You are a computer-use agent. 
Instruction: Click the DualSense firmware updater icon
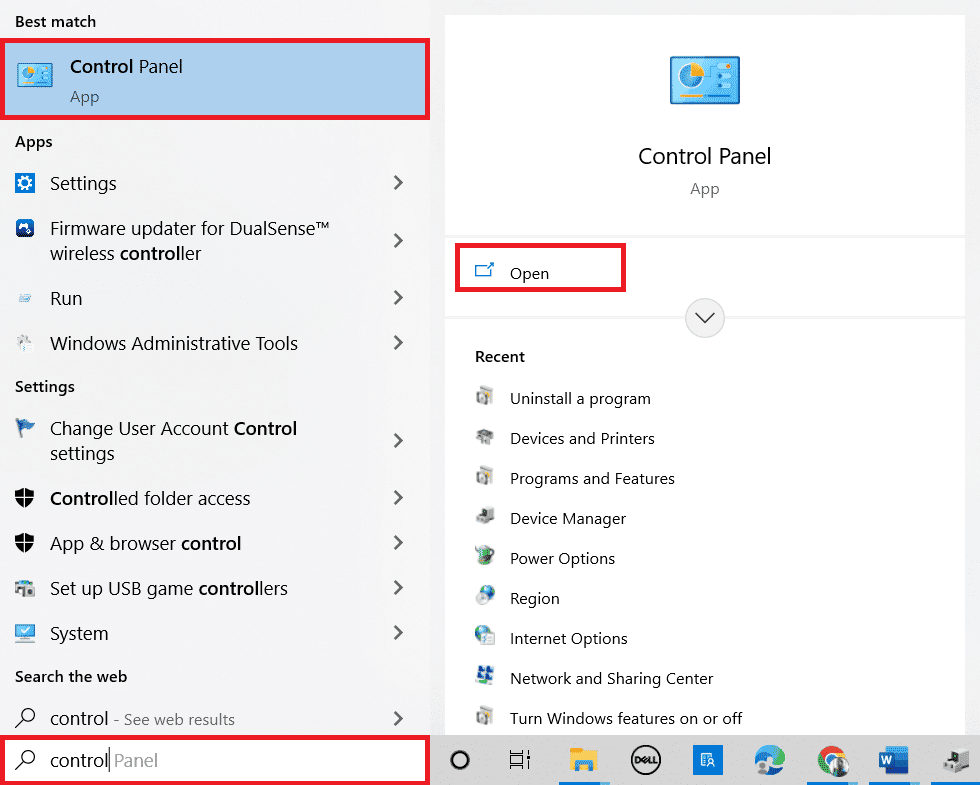25,229
